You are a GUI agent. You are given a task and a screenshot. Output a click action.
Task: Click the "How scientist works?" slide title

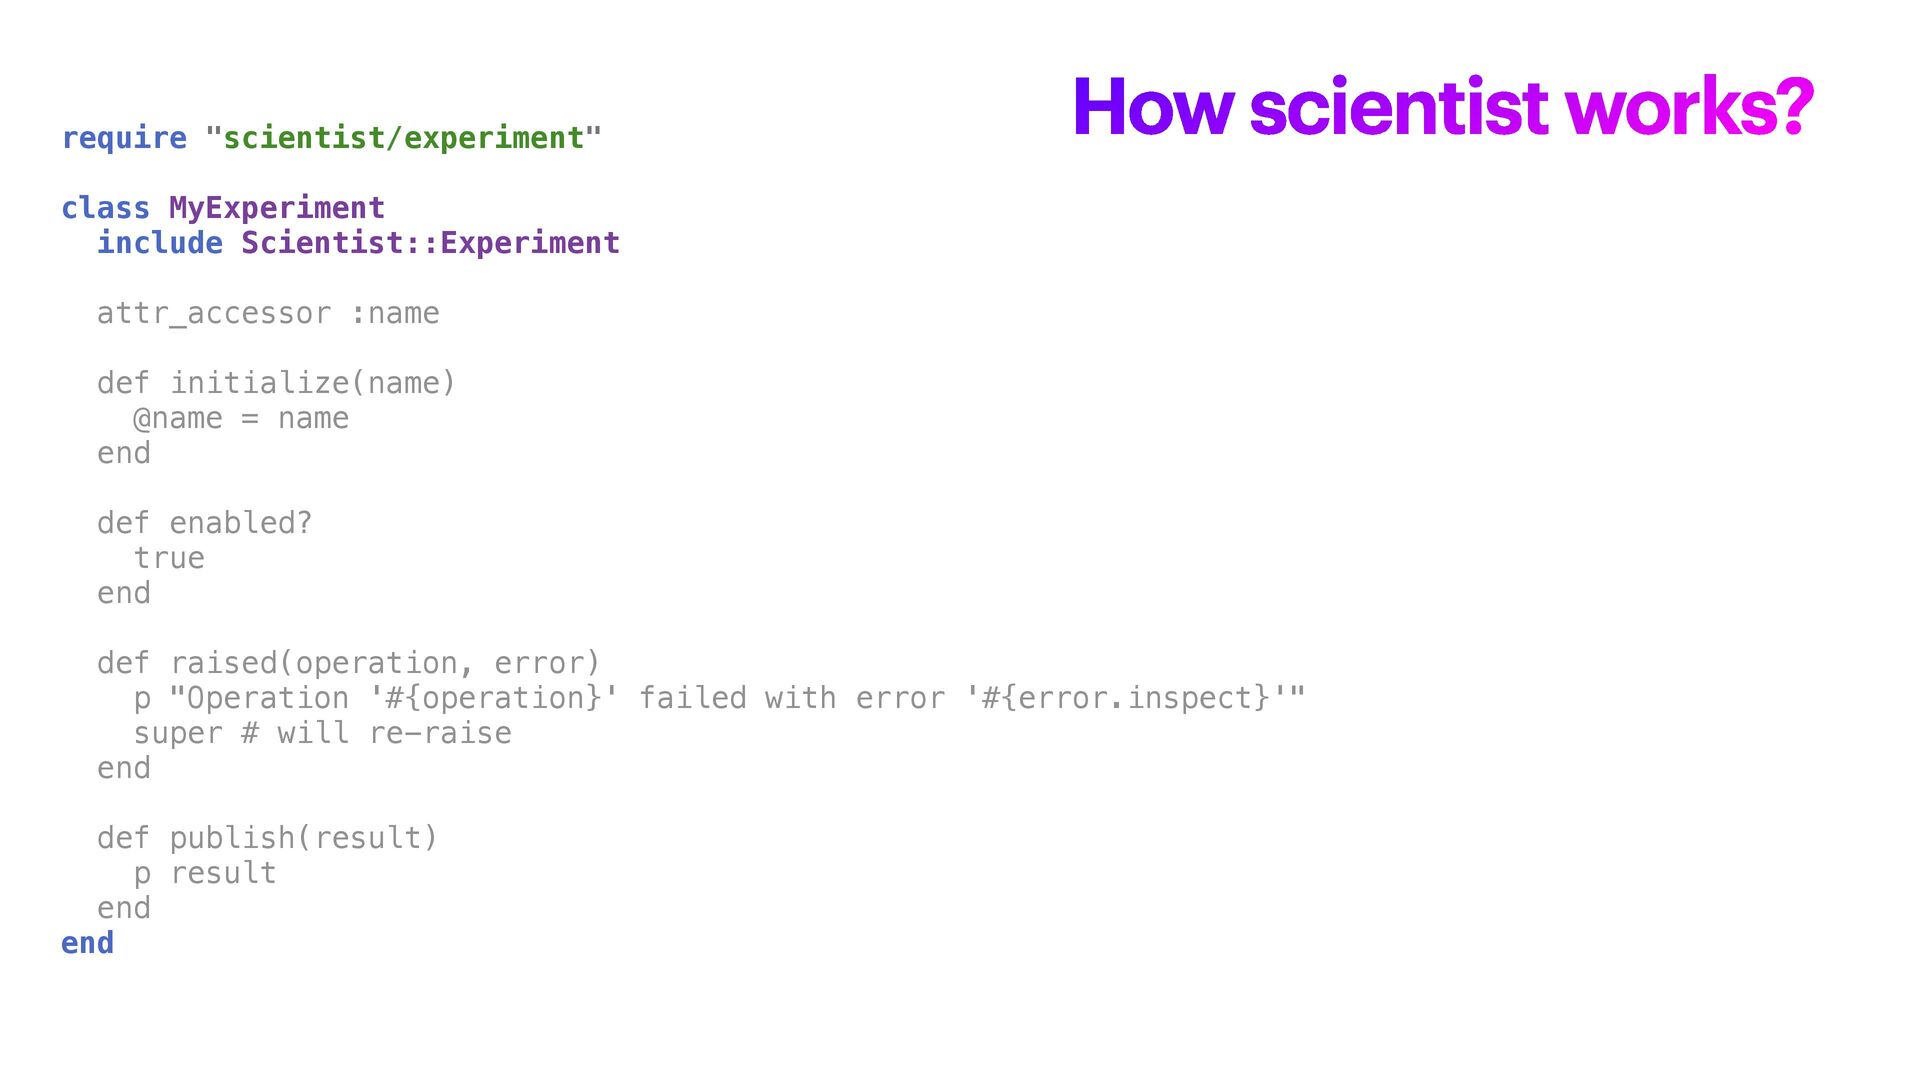[1442, 106]
